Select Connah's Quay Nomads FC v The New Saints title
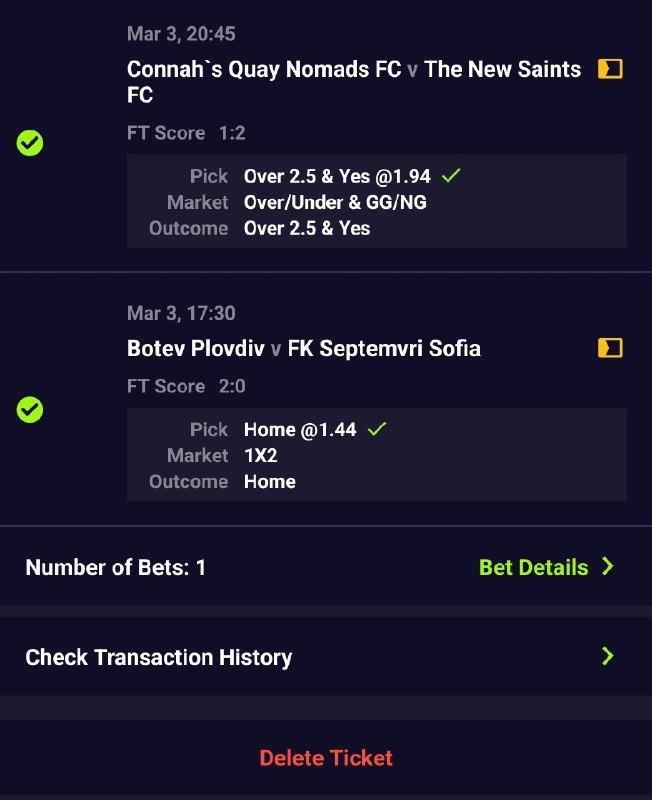Screen dimensions: 652x800 354,82
